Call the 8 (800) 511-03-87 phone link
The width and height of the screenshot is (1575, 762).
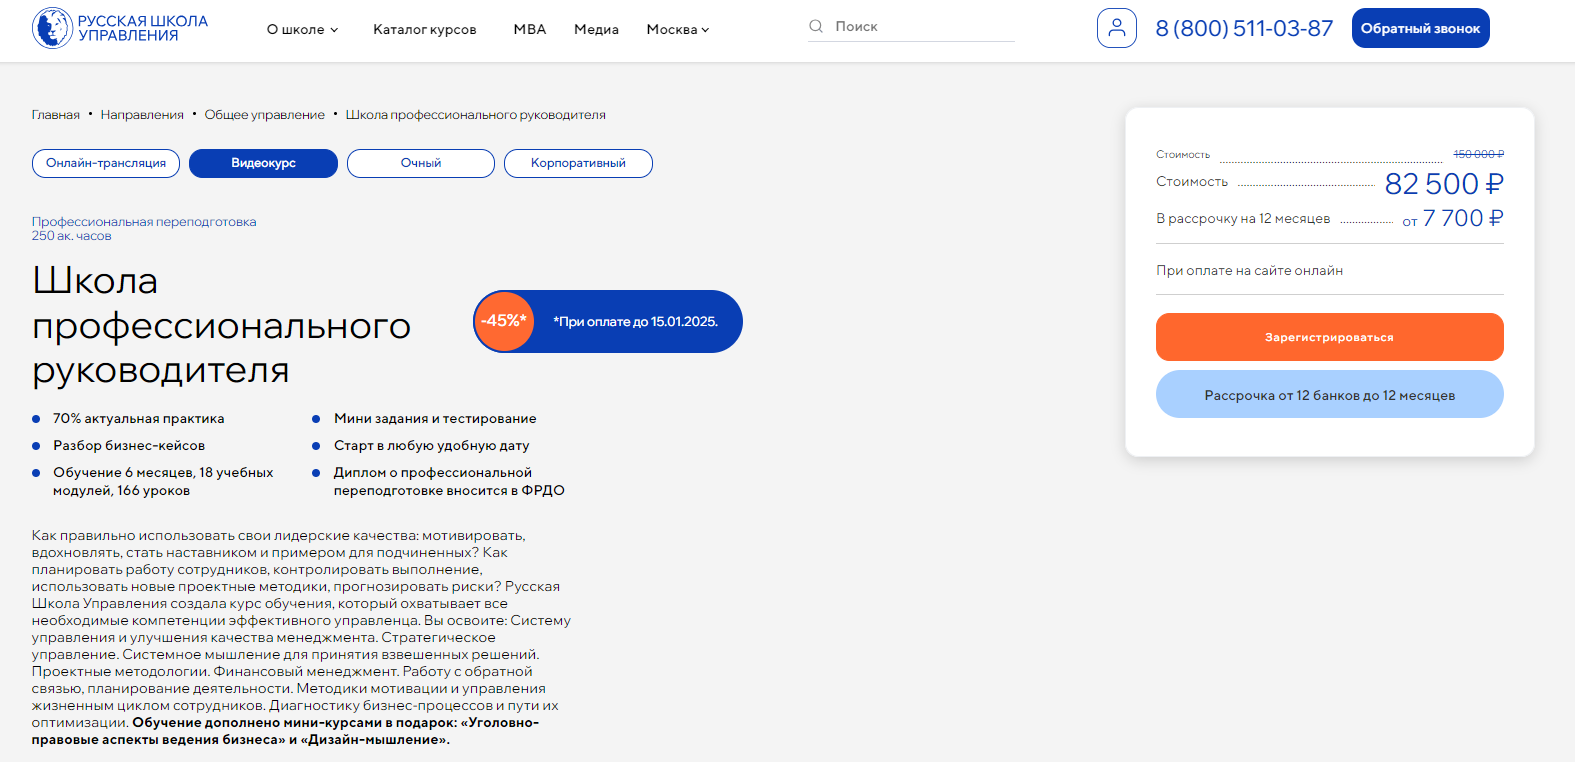[x=1244, y=28]
